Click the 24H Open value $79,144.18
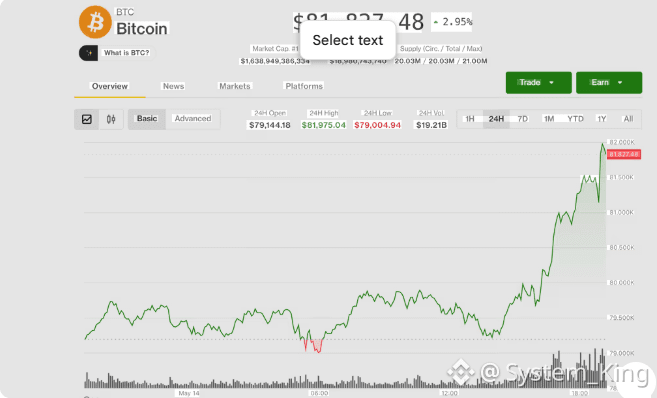Screen dimensions: 657x398 pos(269,125)
